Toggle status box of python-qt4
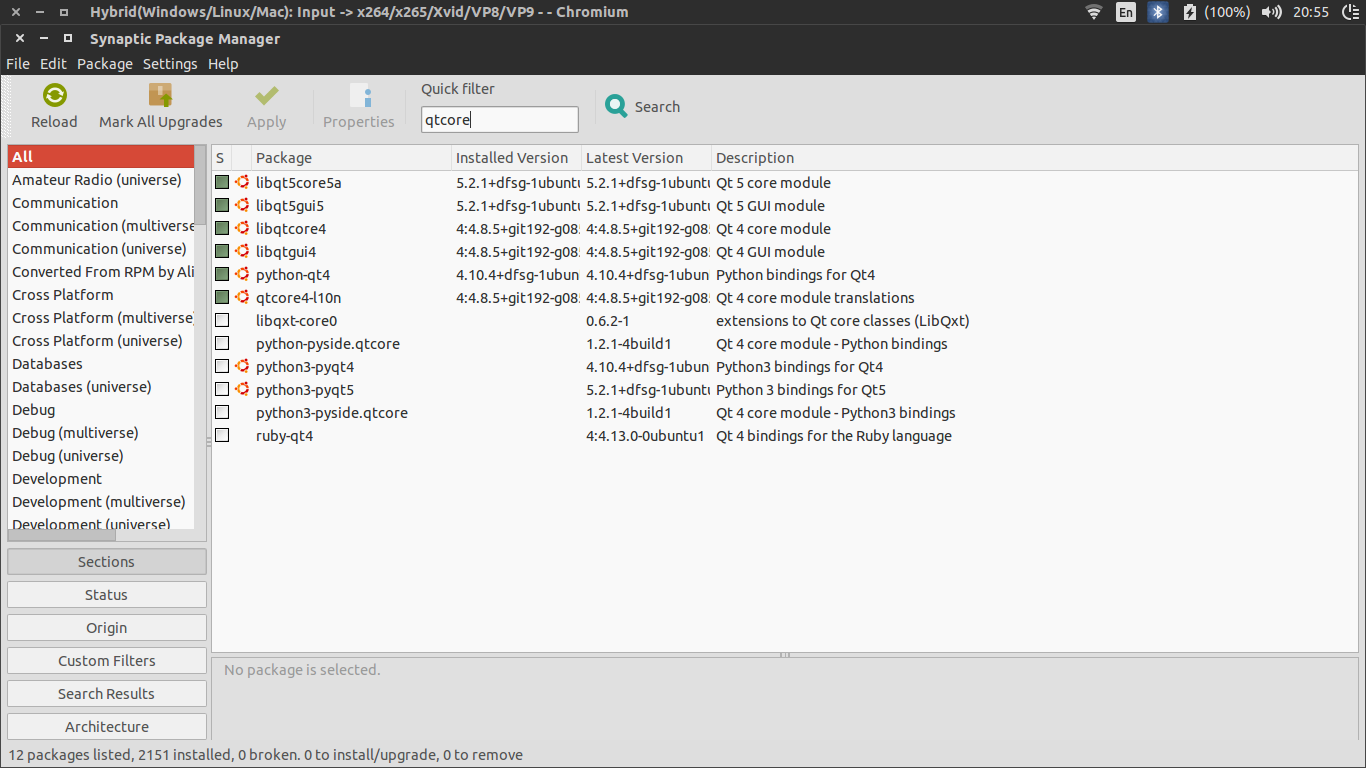Image resolution: width=1366 pixels, height=768 pixels. (222, 275)
